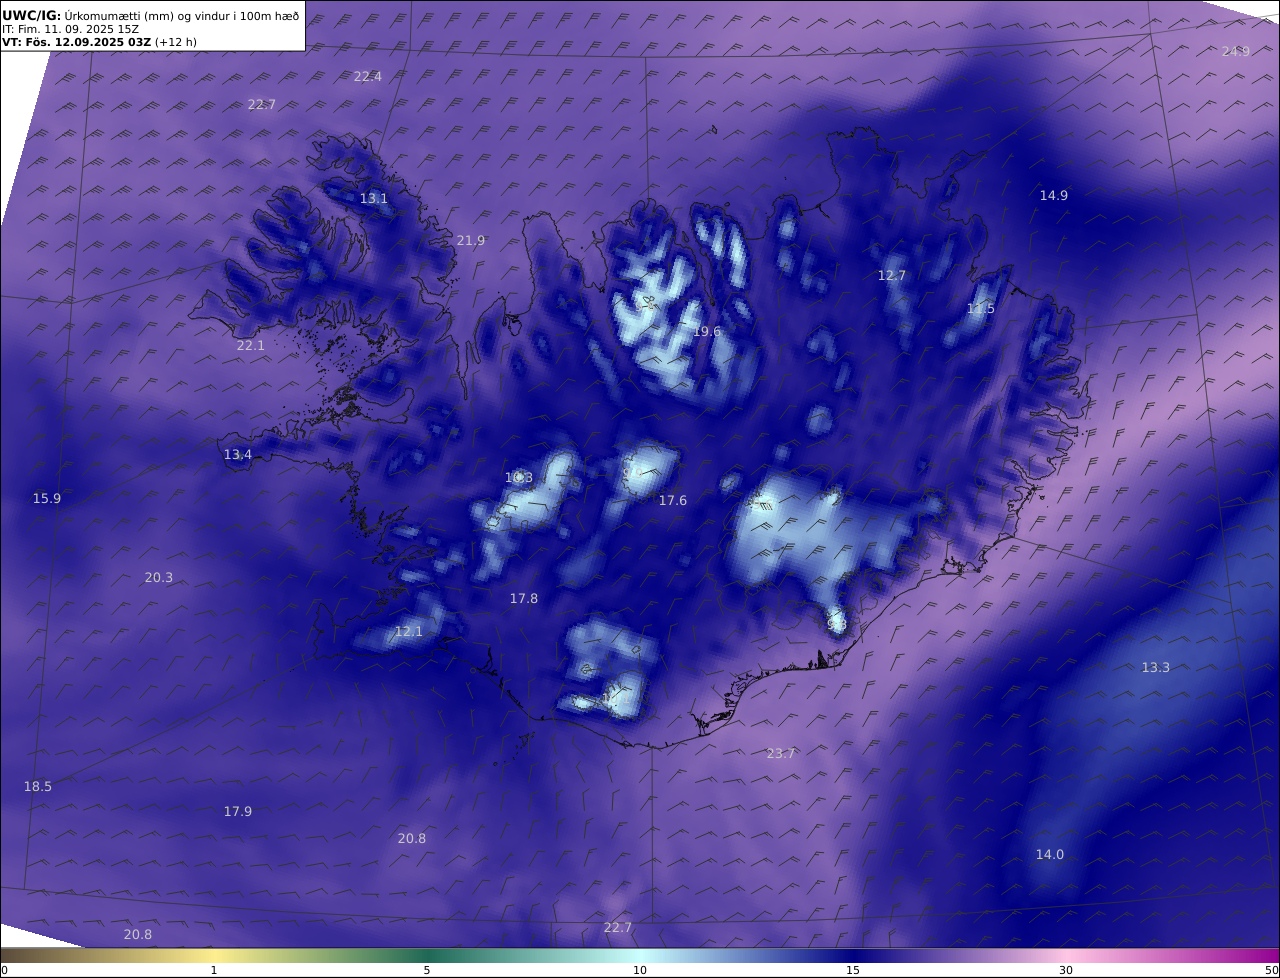Click the 12.7 value label
Image resolution: width=1280 pixels, height=978 pixels.
point(892,275)
